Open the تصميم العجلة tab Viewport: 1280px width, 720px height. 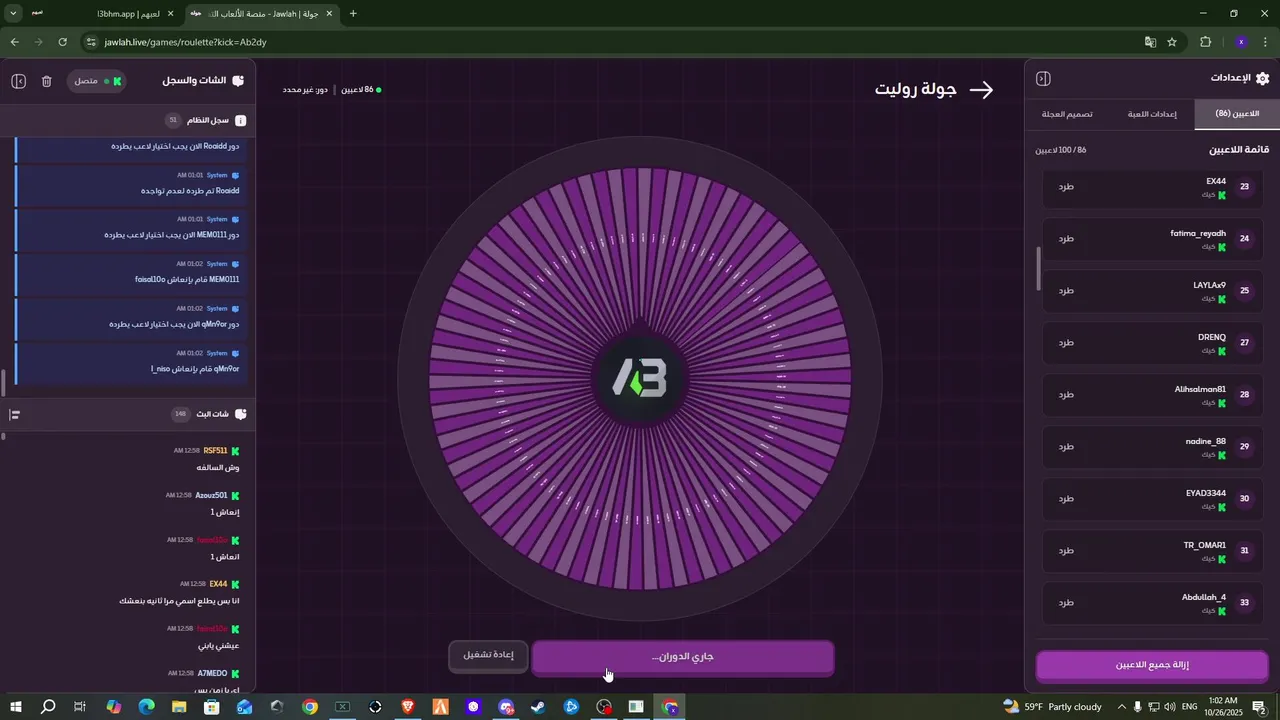point(1067,114)
